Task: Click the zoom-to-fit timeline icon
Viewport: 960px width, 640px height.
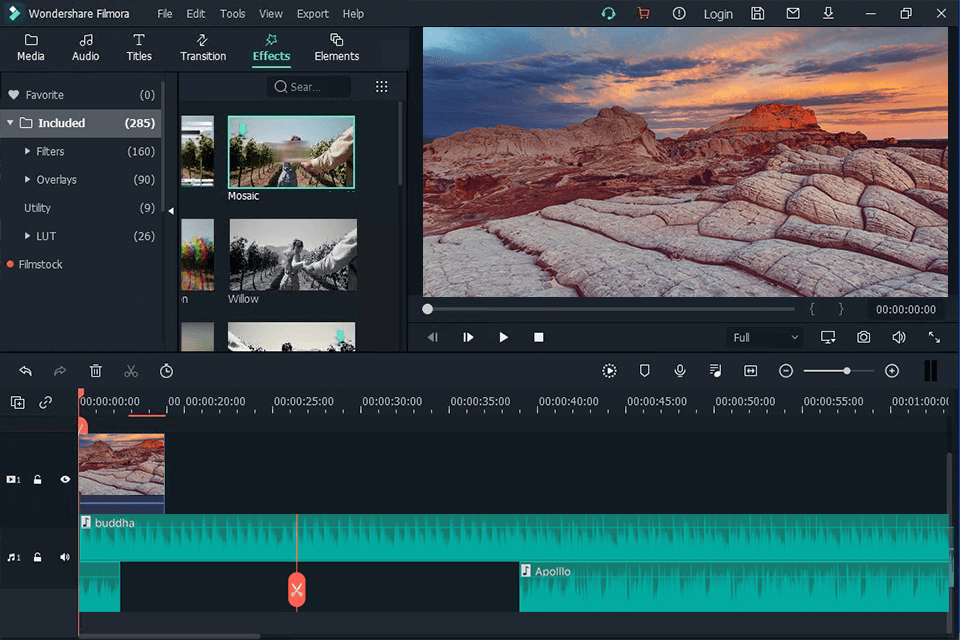Action: pyautogui.click(x=751, y=371)
